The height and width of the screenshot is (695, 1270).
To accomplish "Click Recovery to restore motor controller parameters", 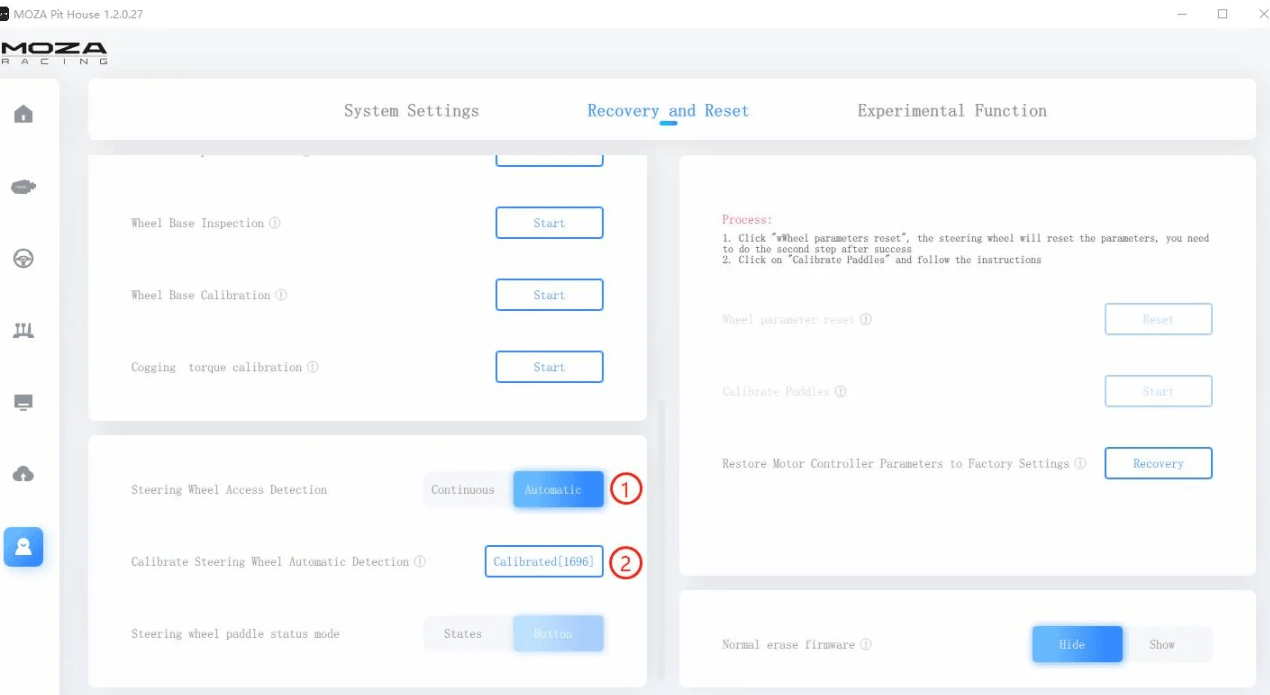I will (x=1158, y=464).
